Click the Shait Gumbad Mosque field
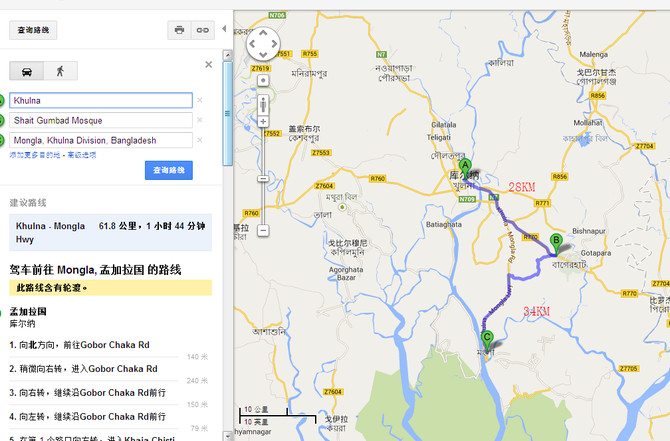 [x=101, y=121]
